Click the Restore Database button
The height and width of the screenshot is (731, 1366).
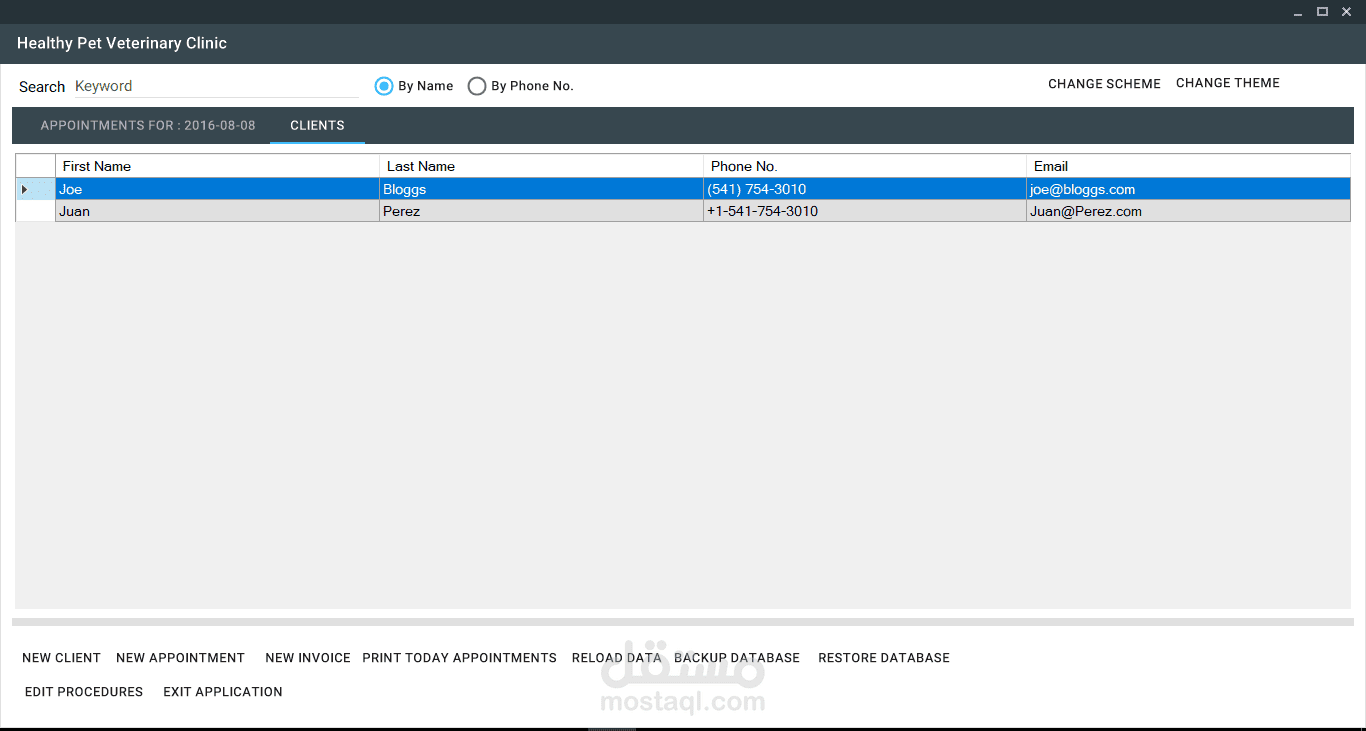884,658
